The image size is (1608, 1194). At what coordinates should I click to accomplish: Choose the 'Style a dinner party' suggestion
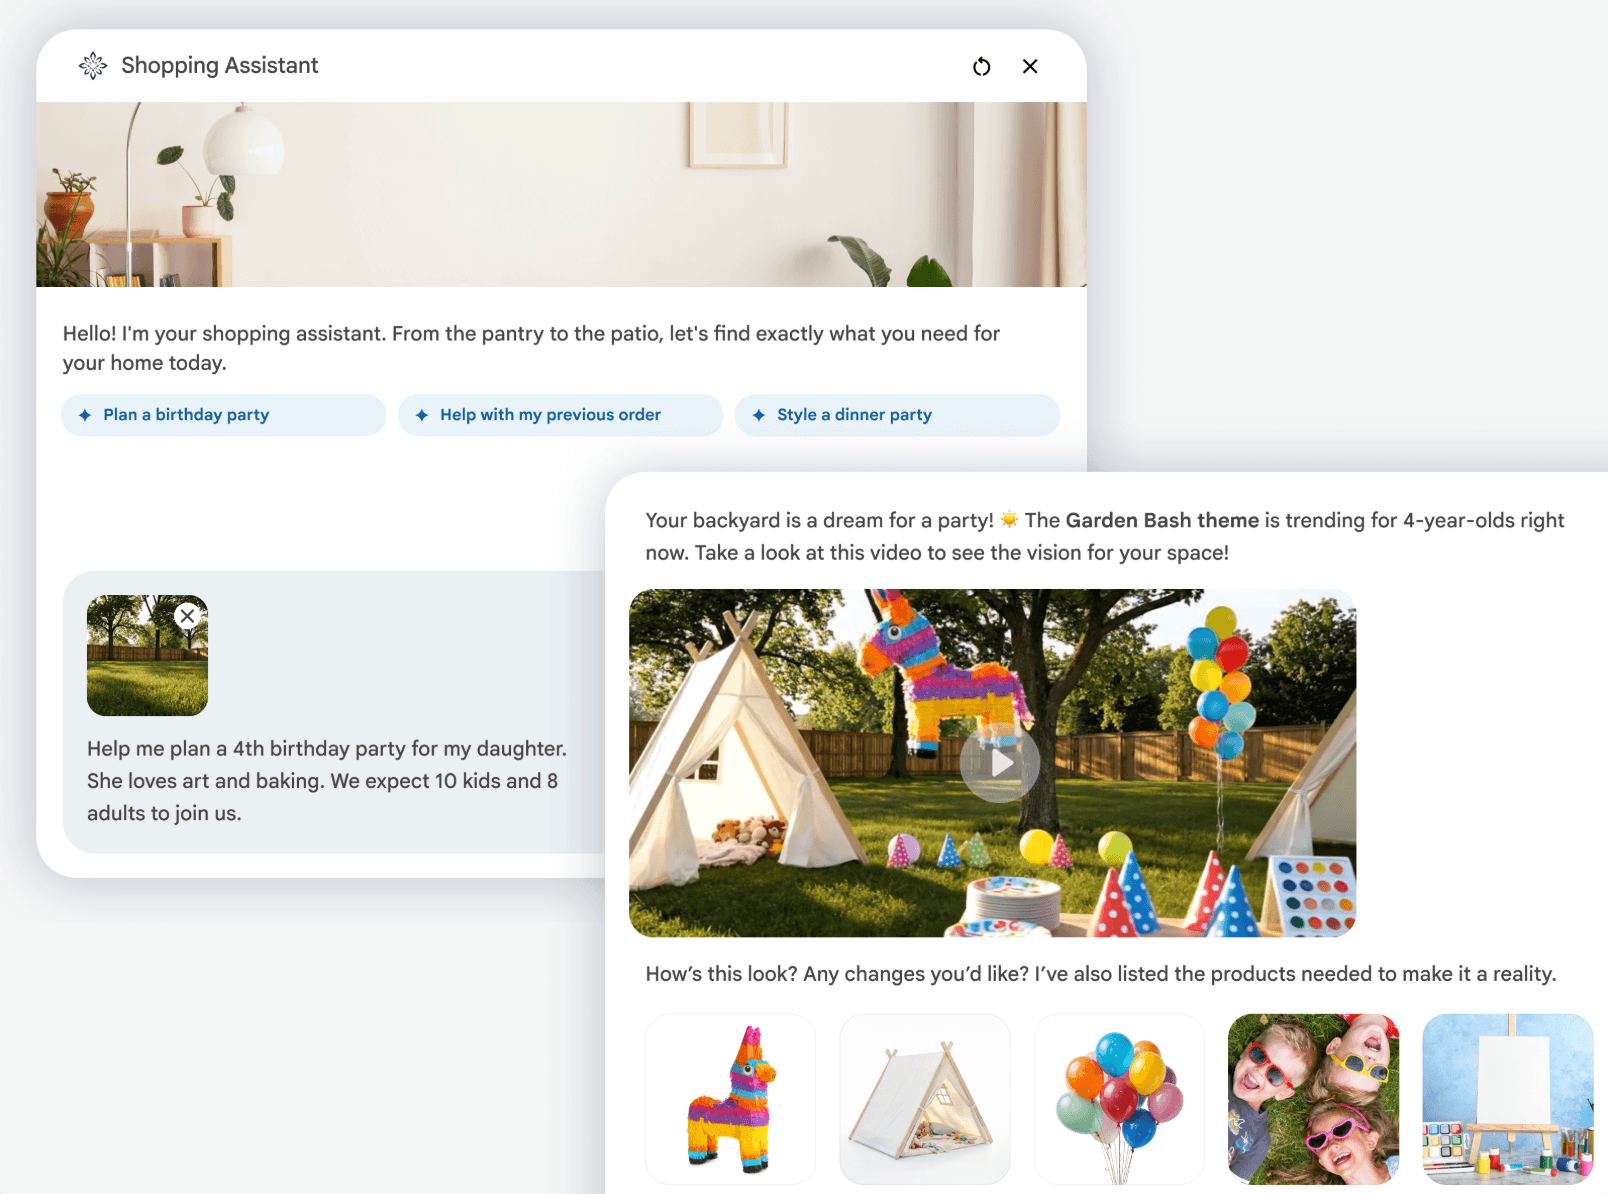click(897, 415)
